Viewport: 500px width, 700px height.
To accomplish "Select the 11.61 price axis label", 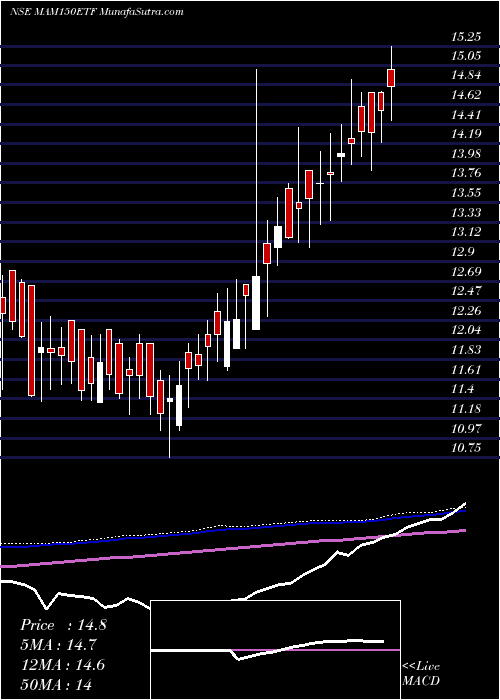I will 467,369.
